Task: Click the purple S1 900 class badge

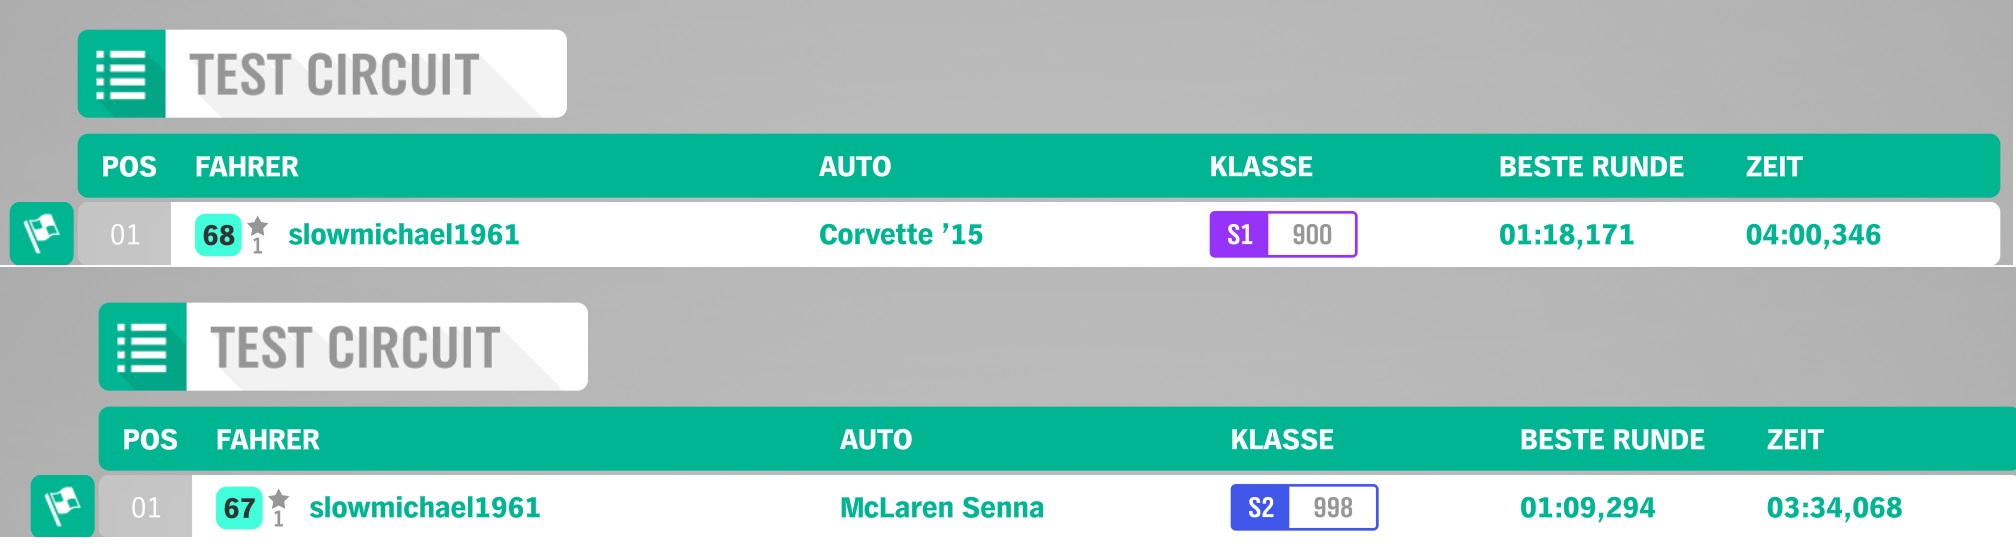Action: [1283, 235]
